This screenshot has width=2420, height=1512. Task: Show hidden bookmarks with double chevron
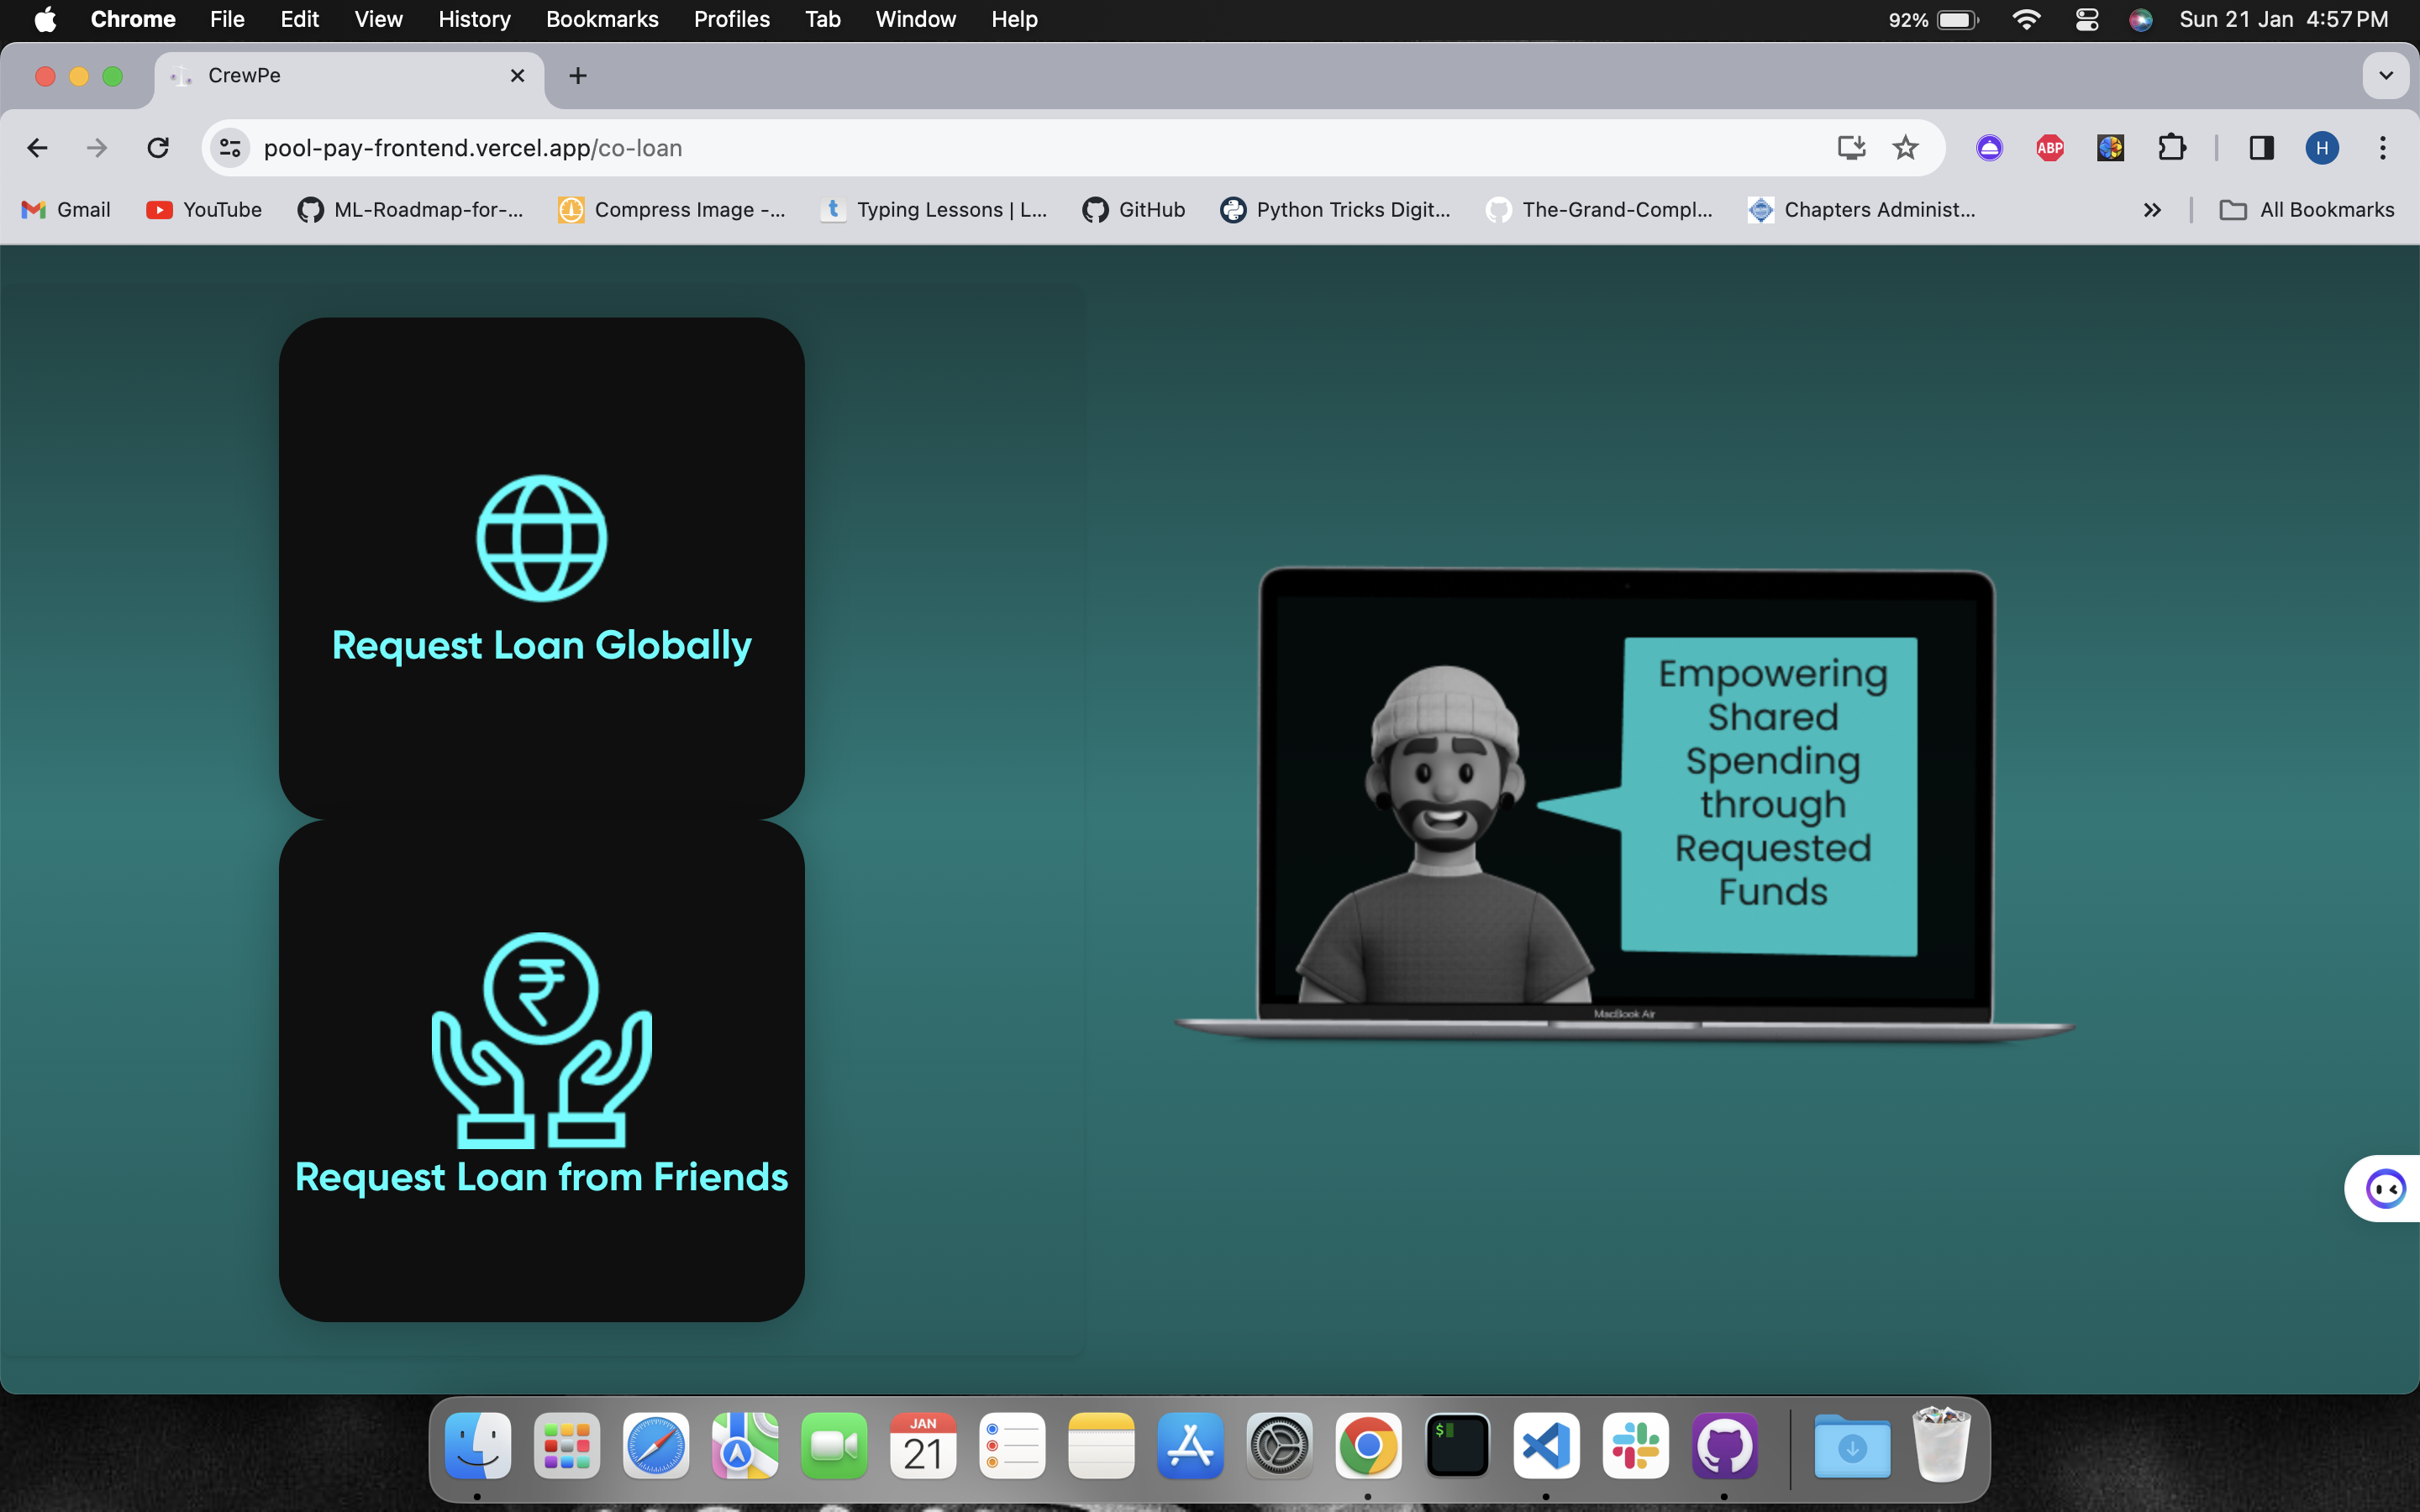tap(2152, 210)
